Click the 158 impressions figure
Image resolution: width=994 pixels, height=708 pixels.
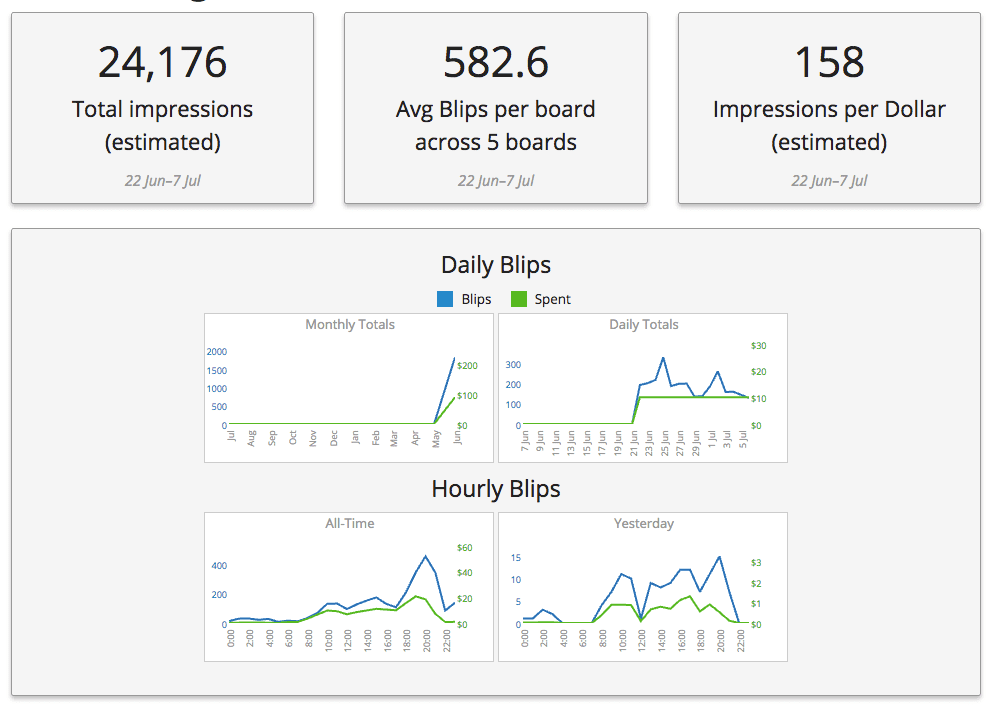pos(829,62)
